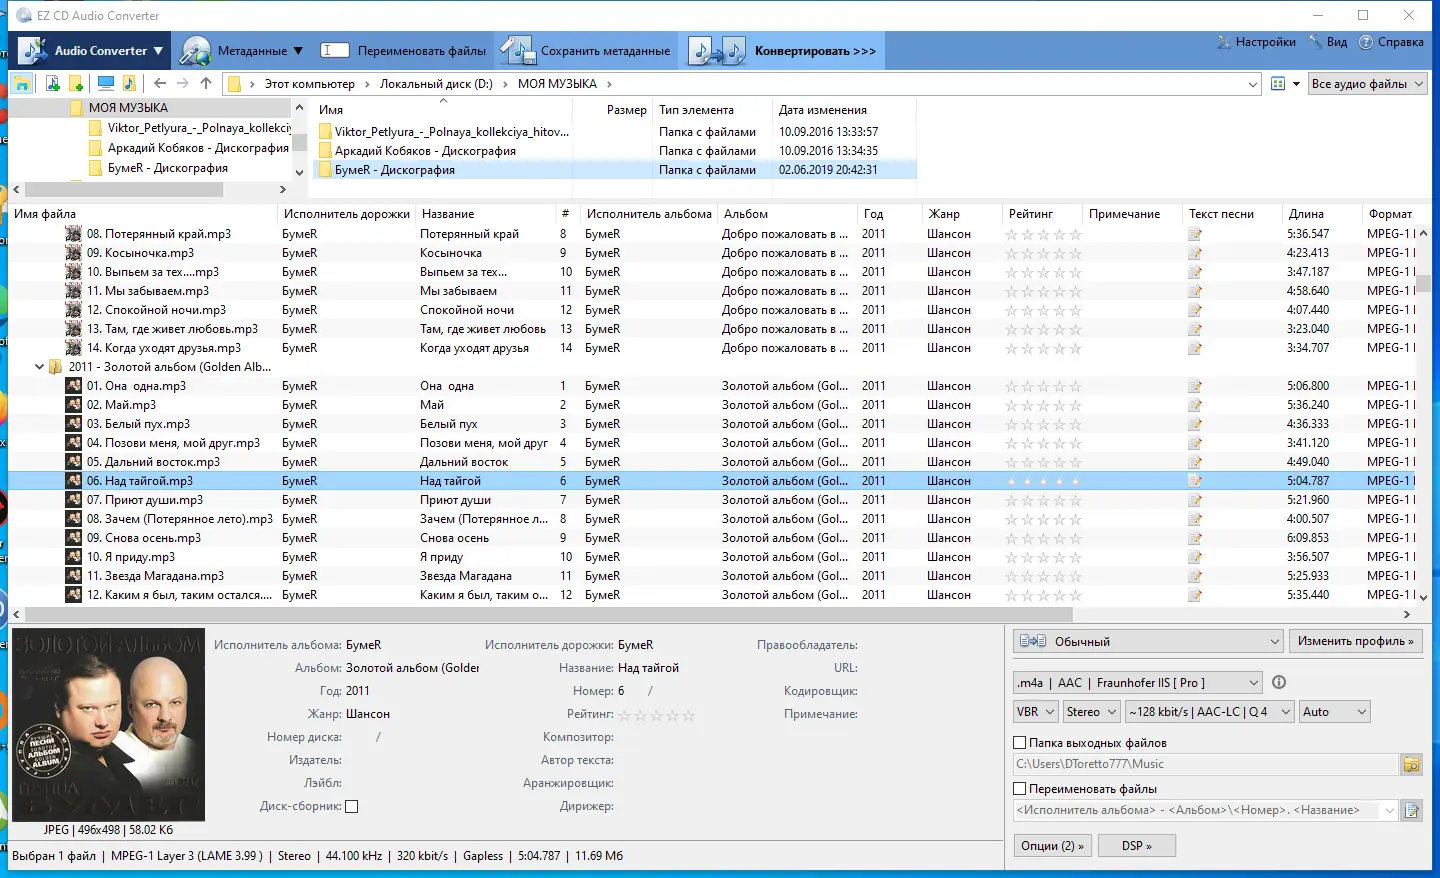
Task: Open Настройки settings
Action: tap(1256, 42)
